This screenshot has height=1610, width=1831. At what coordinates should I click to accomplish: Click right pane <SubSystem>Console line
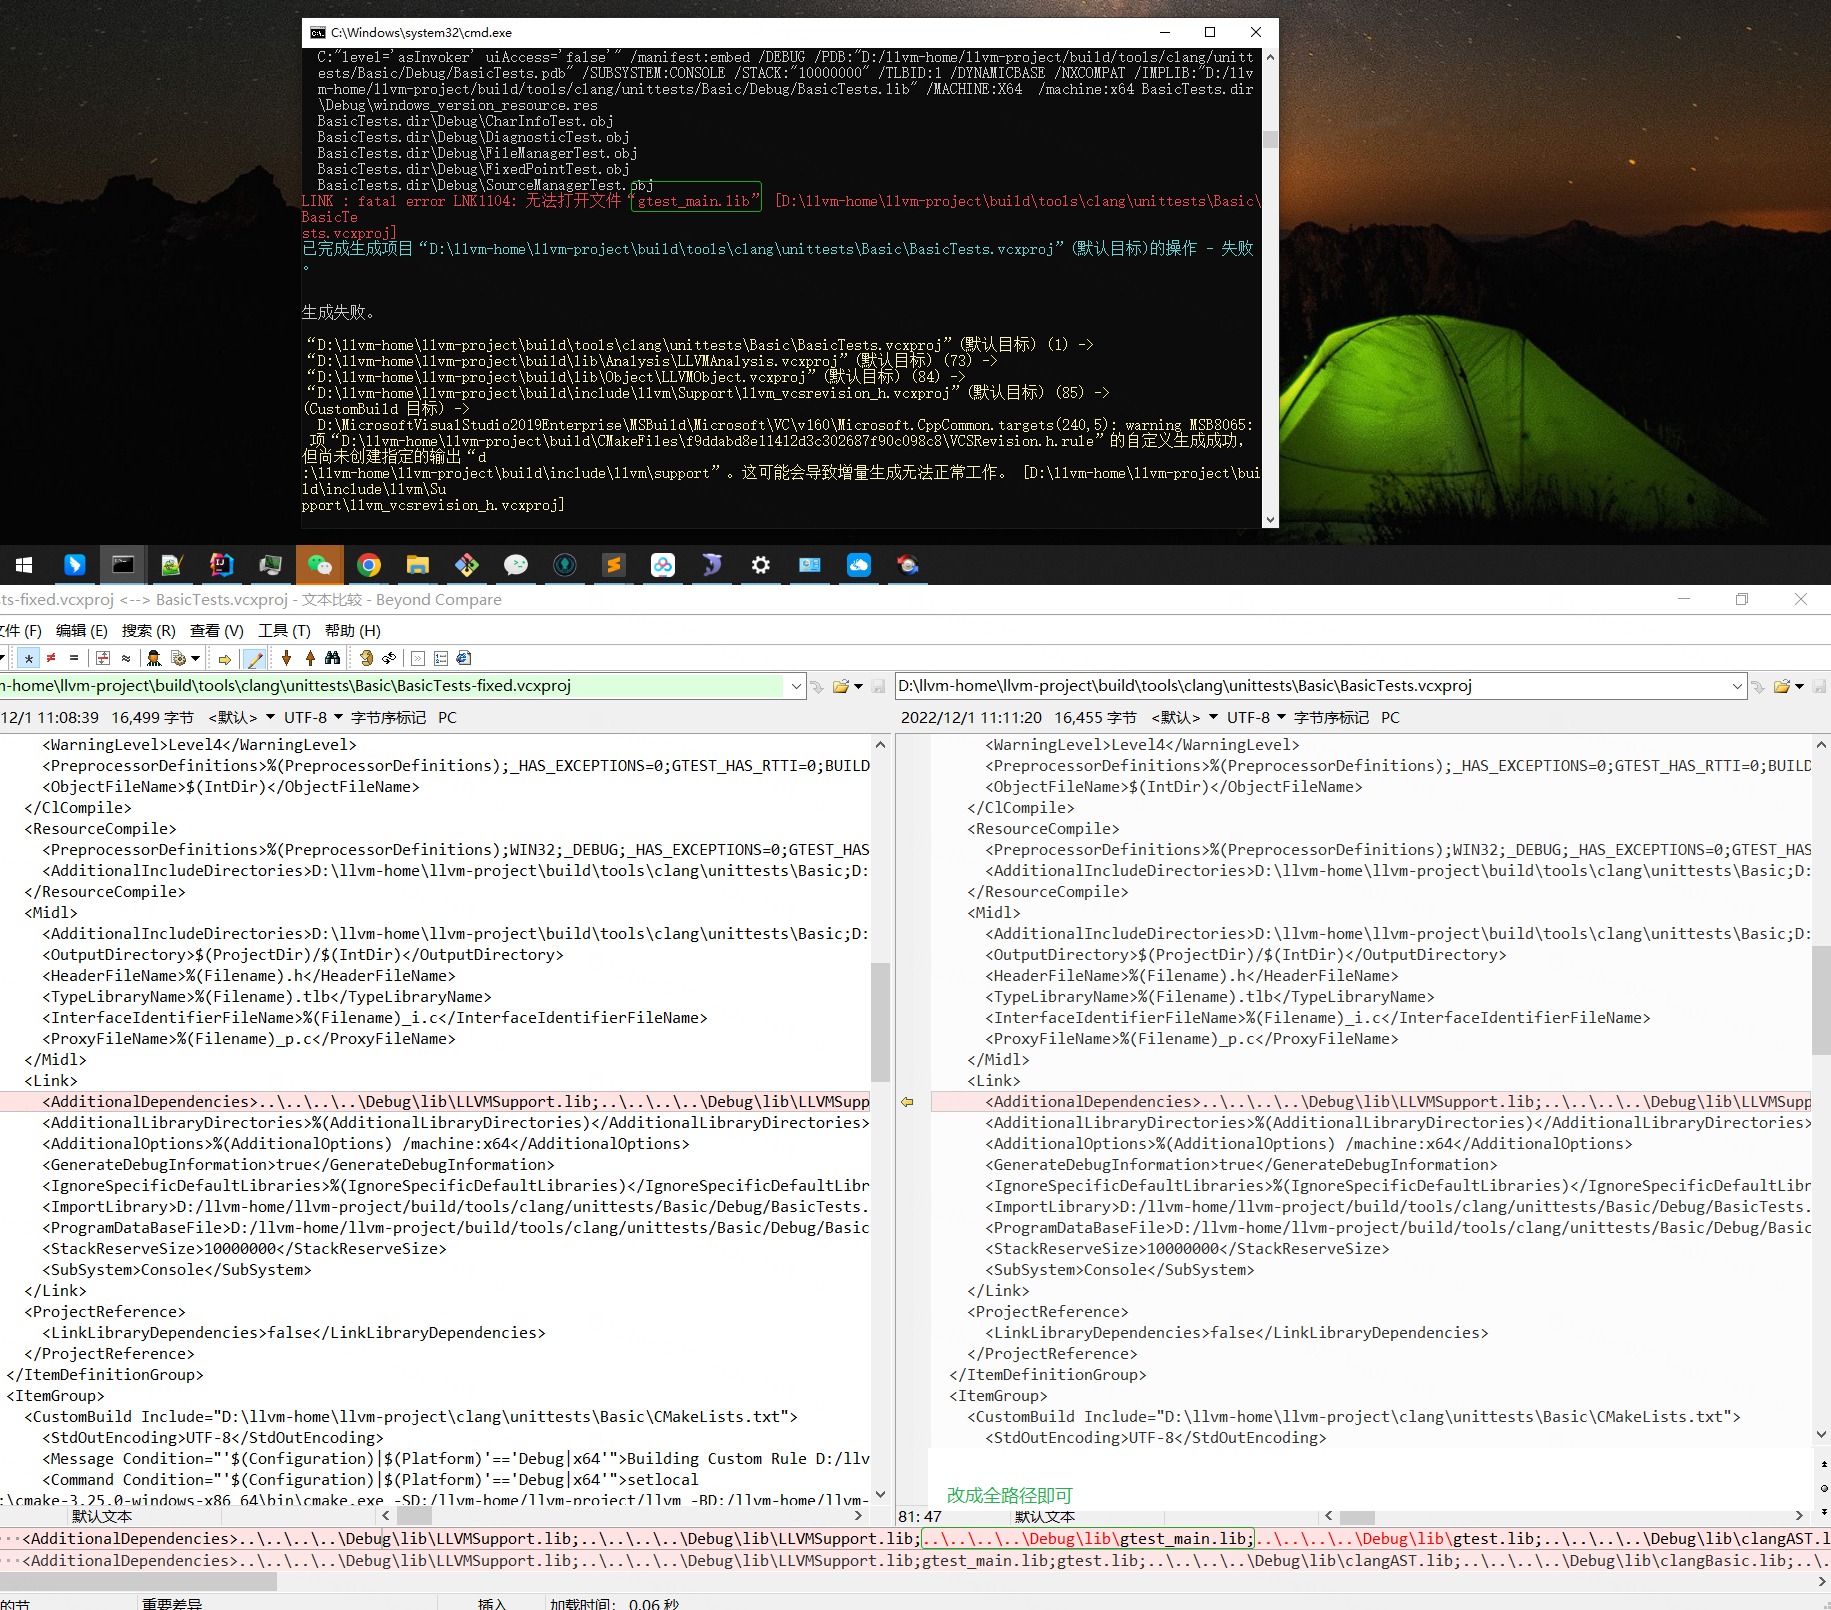[1119, 1270]
